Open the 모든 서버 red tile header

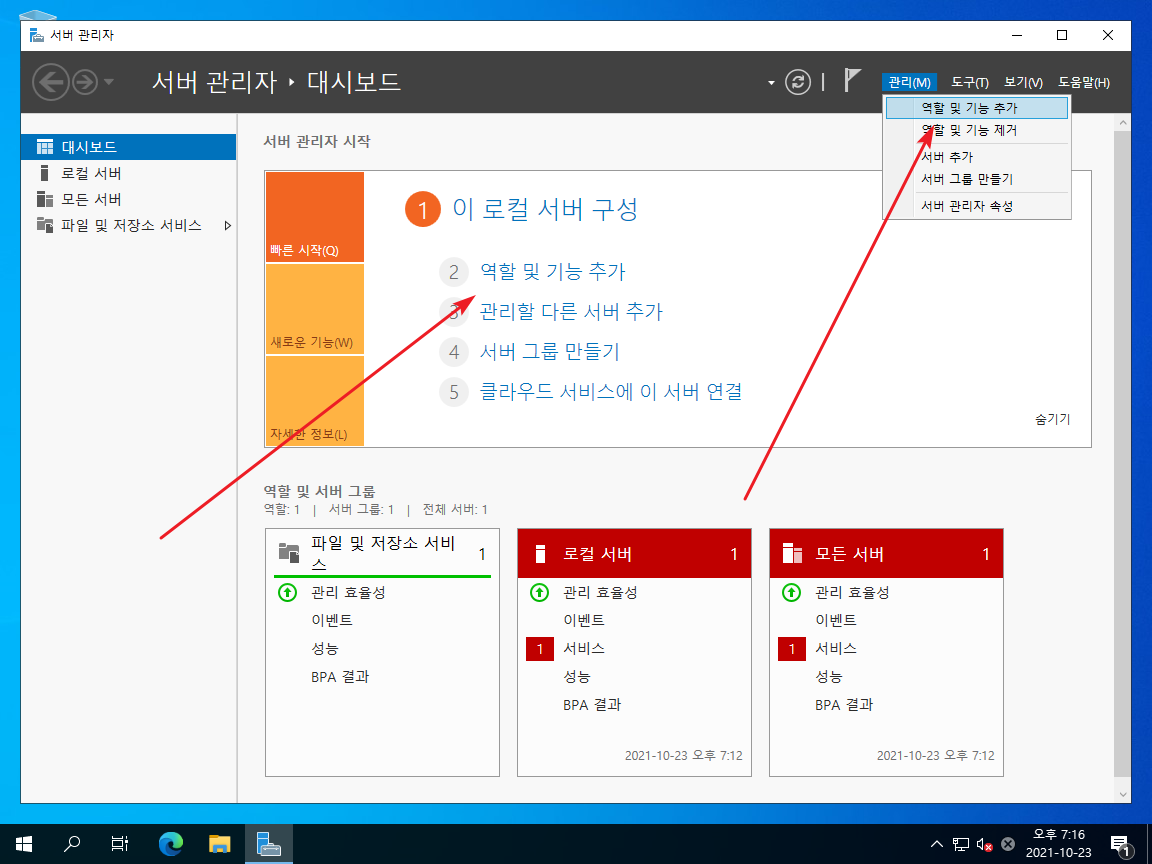click(886, 553)
